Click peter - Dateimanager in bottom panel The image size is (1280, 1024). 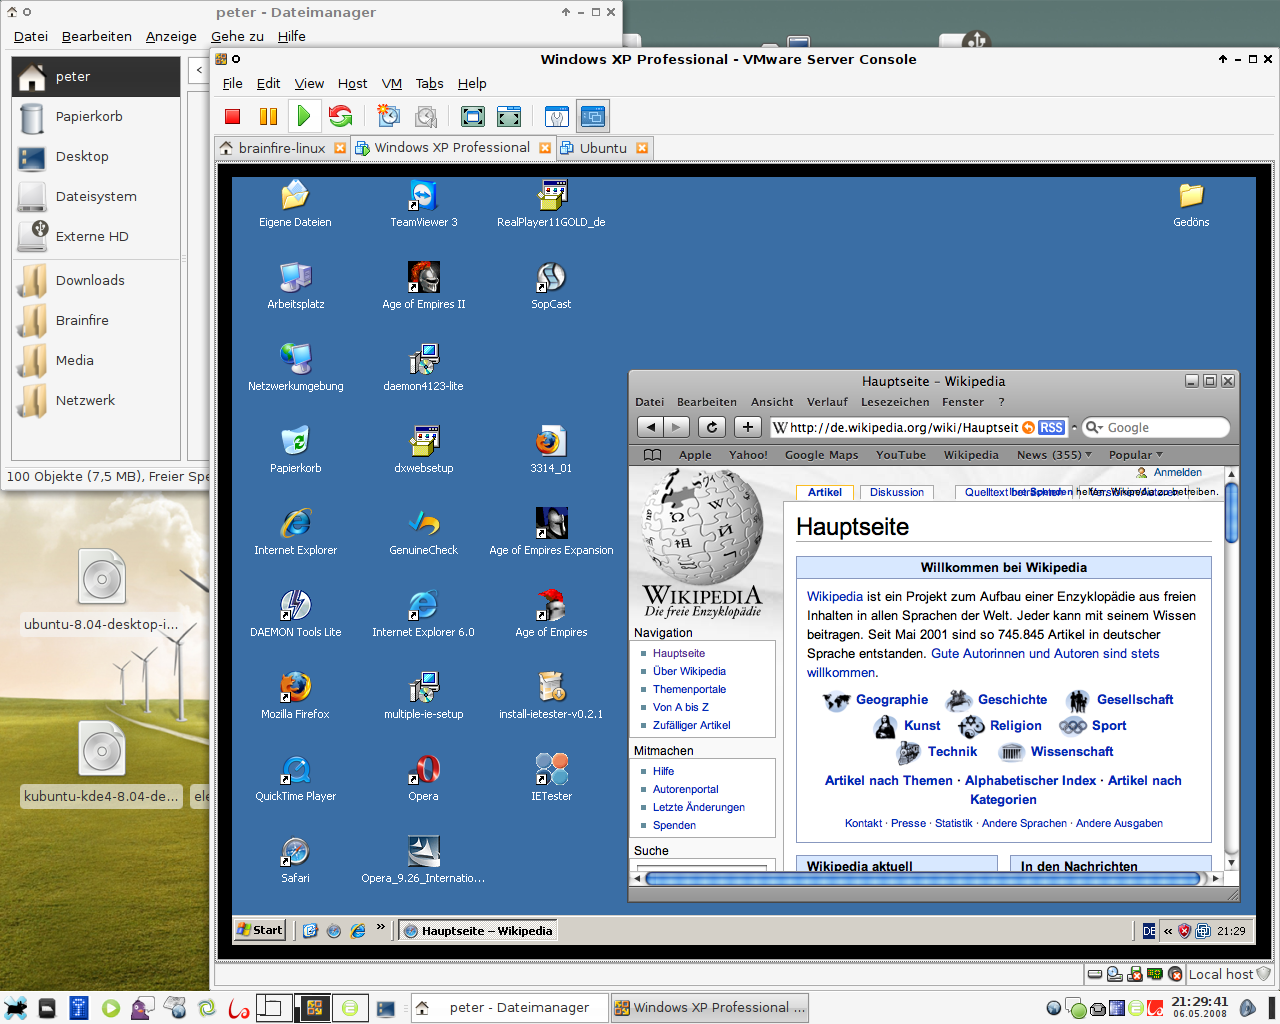(509, 1008)
